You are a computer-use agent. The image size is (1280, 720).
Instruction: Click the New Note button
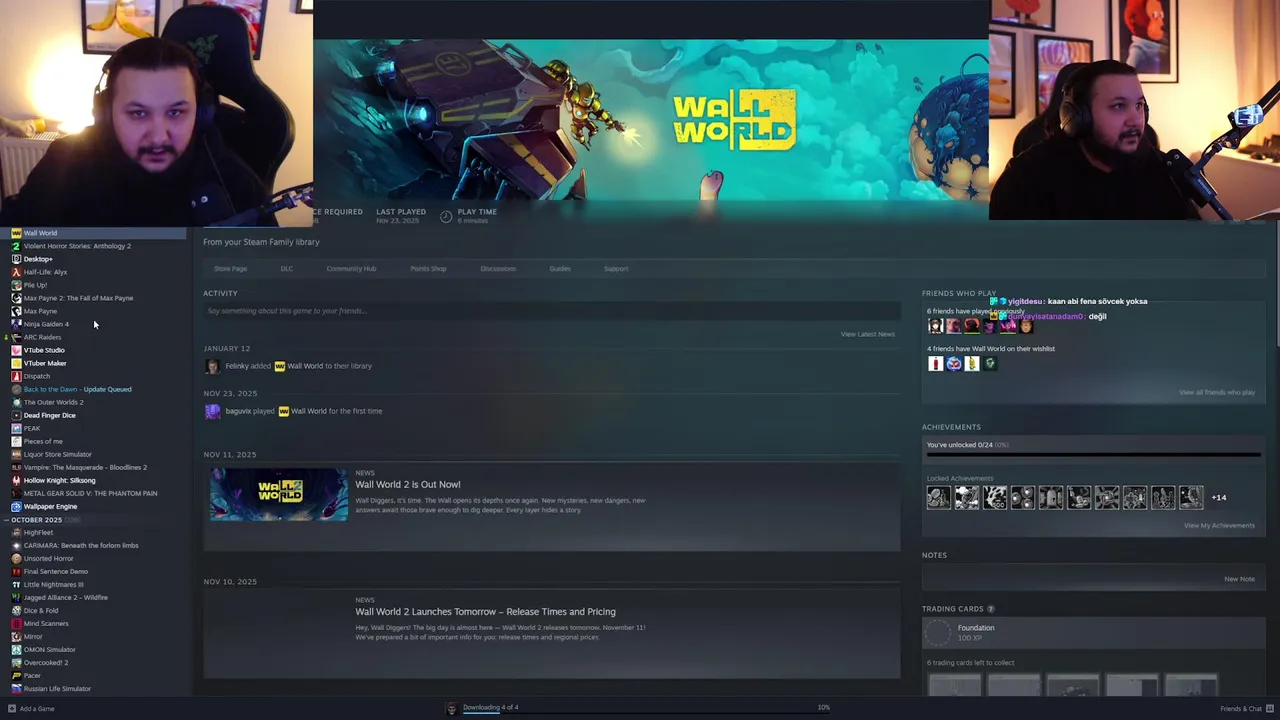point(1239,579)
